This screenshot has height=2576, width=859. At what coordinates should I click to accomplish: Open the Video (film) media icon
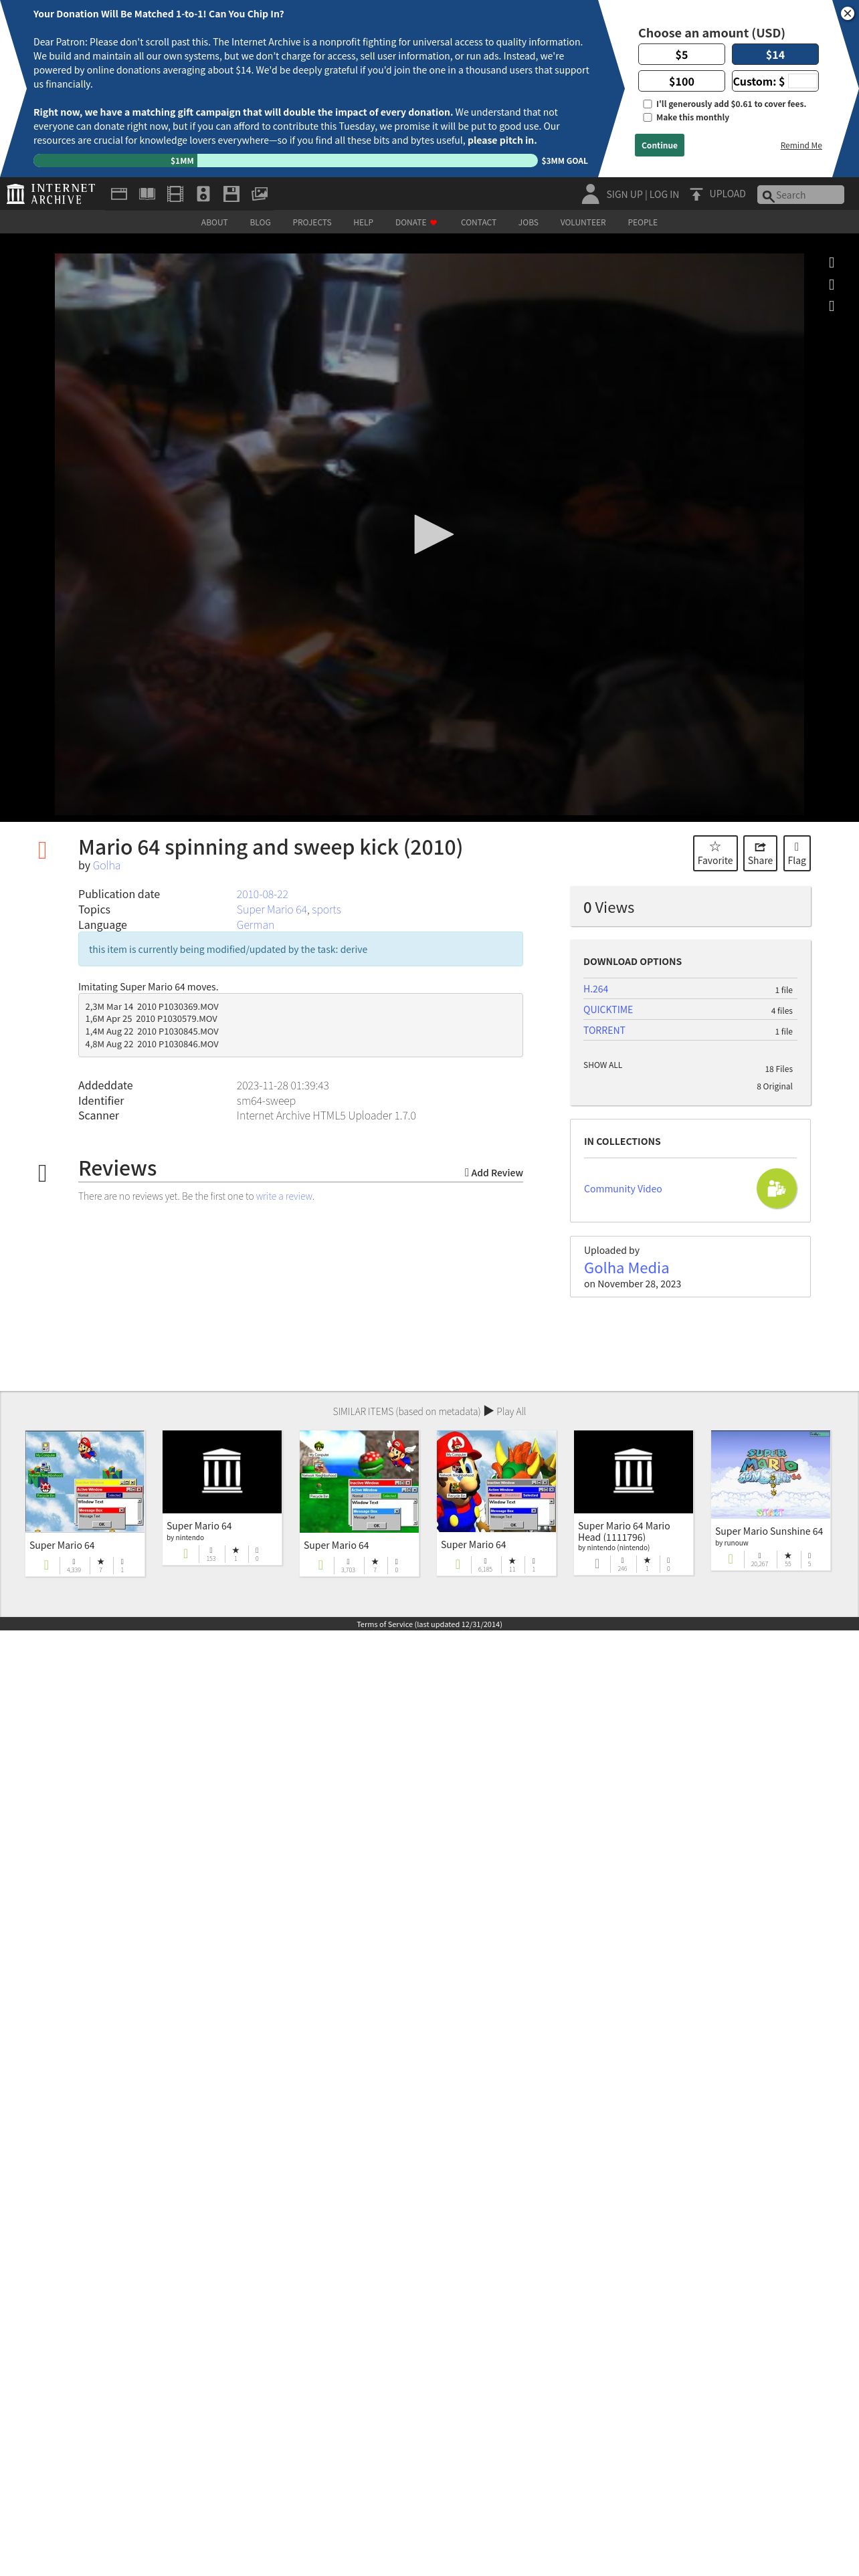click(175, 194)
